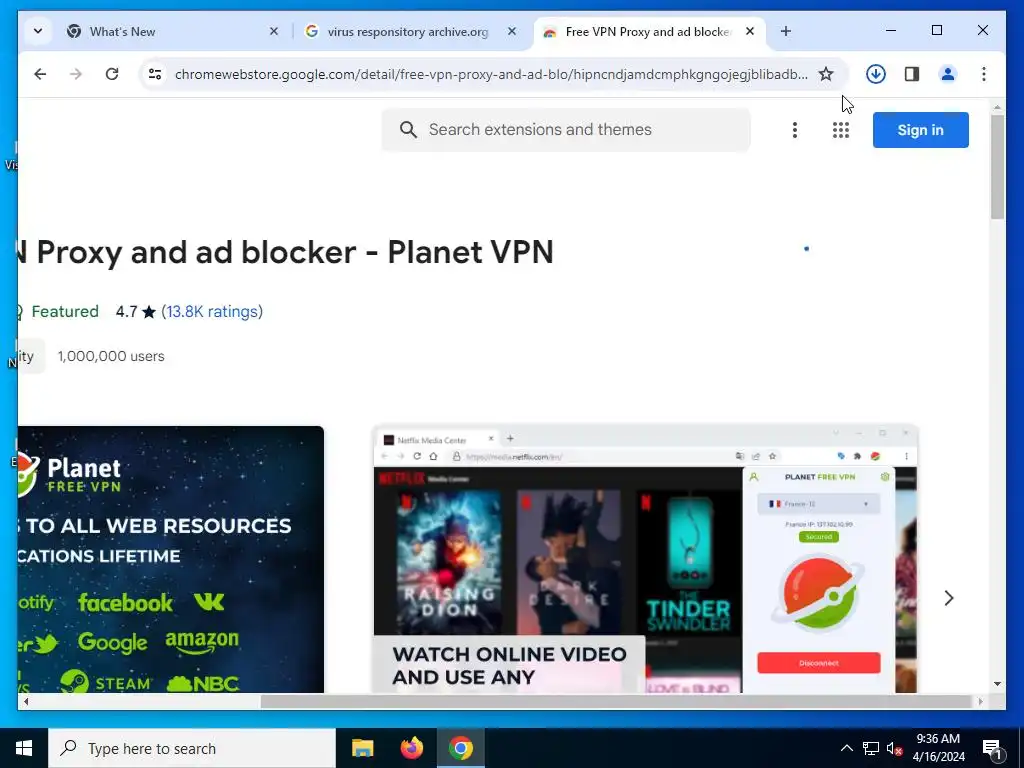Open the taskbar clock showing 9:36 AM
Viewport: 1024px width, 768px height.
pyautogui.click(x=938, y=748)
